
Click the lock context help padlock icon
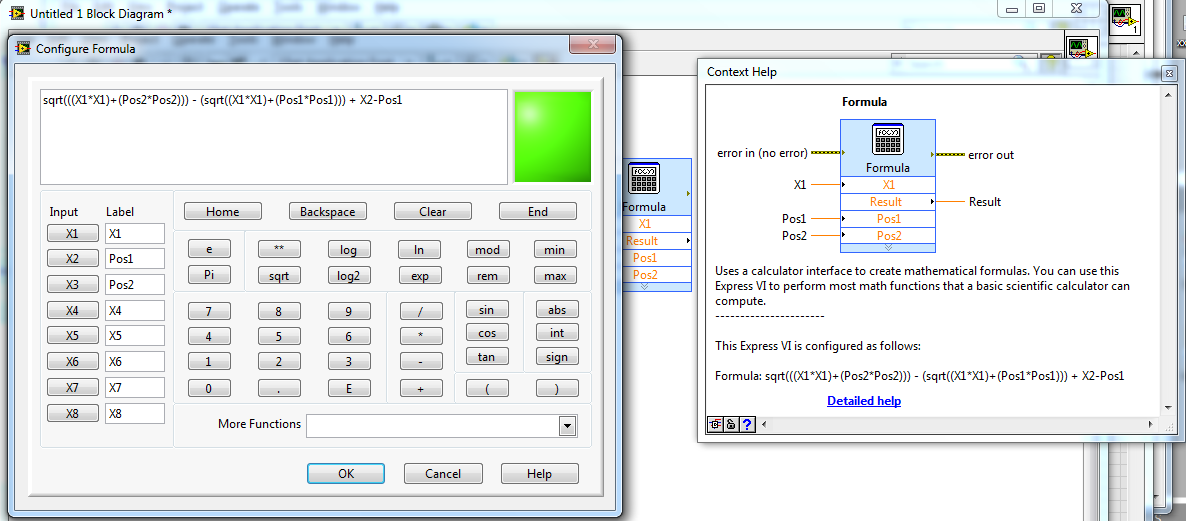731,424
